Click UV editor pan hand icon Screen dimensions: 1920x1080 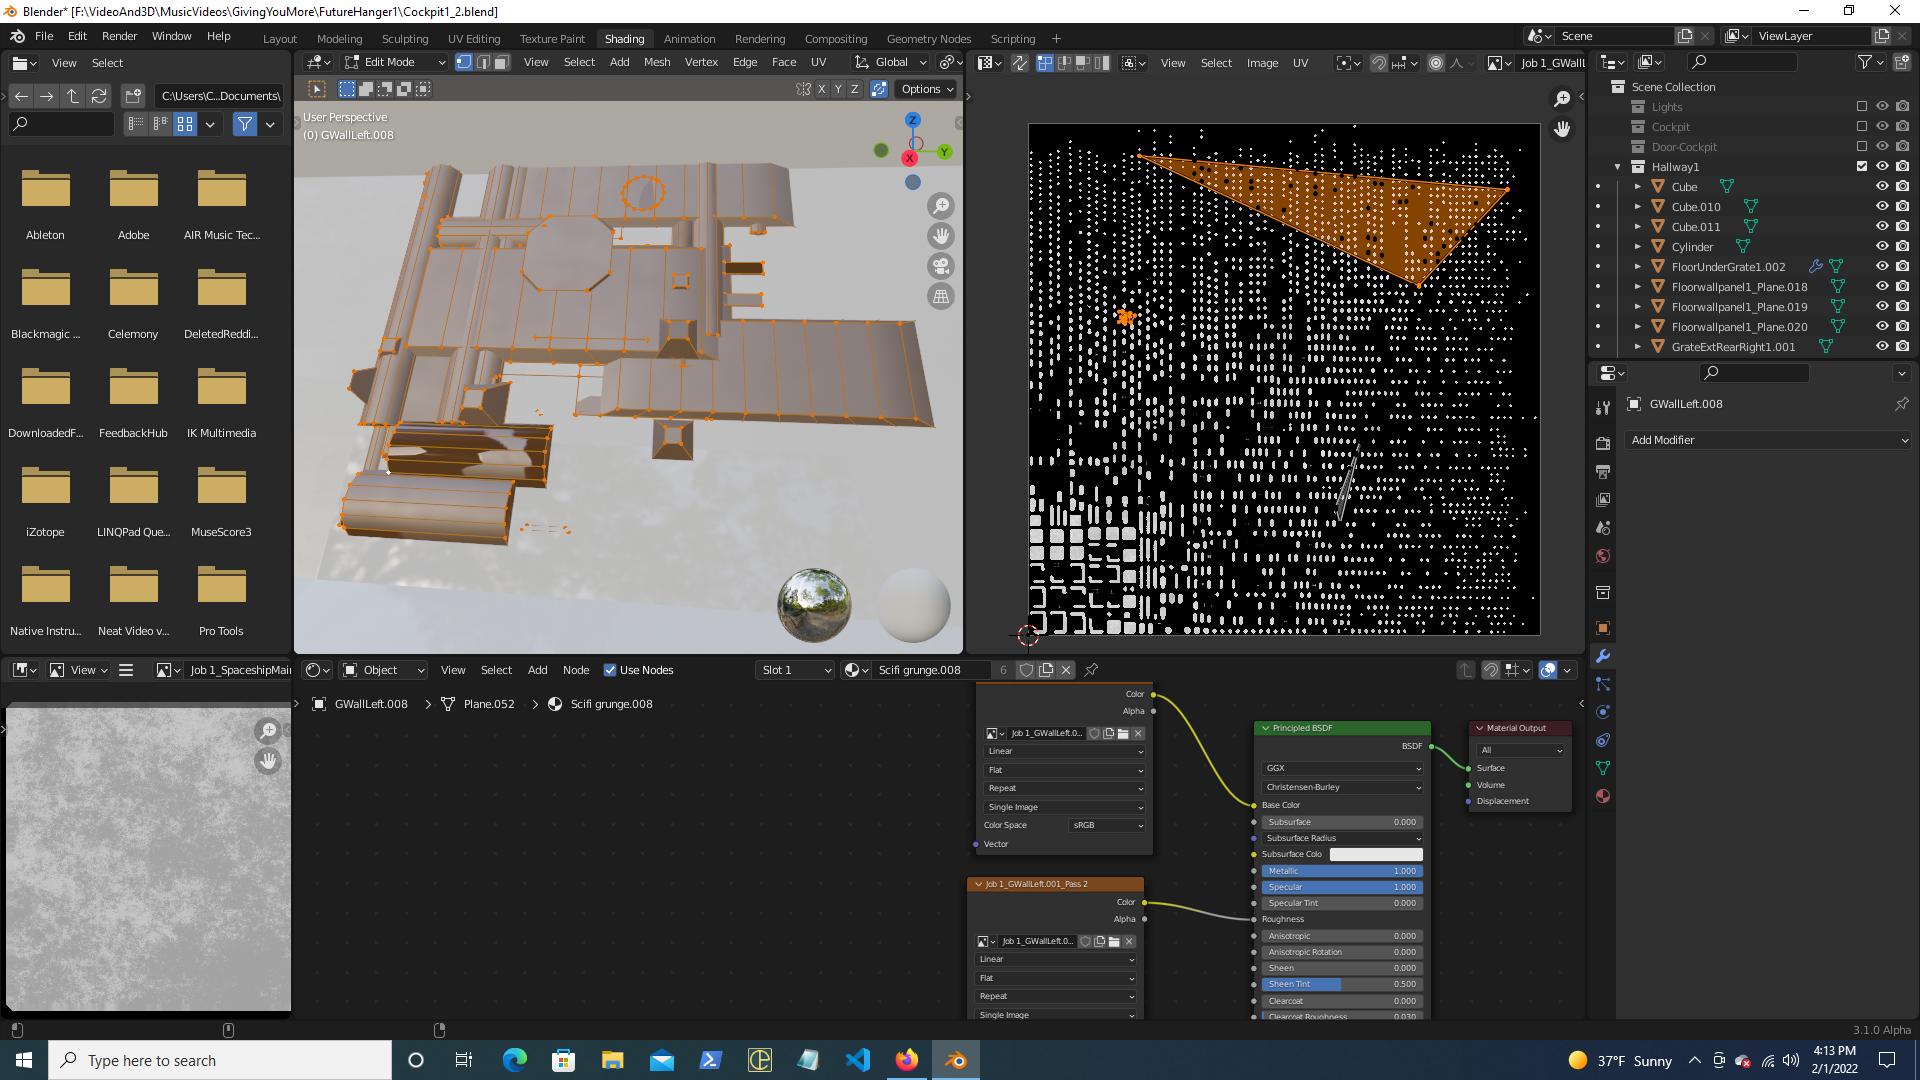(x=1562, y=128)
